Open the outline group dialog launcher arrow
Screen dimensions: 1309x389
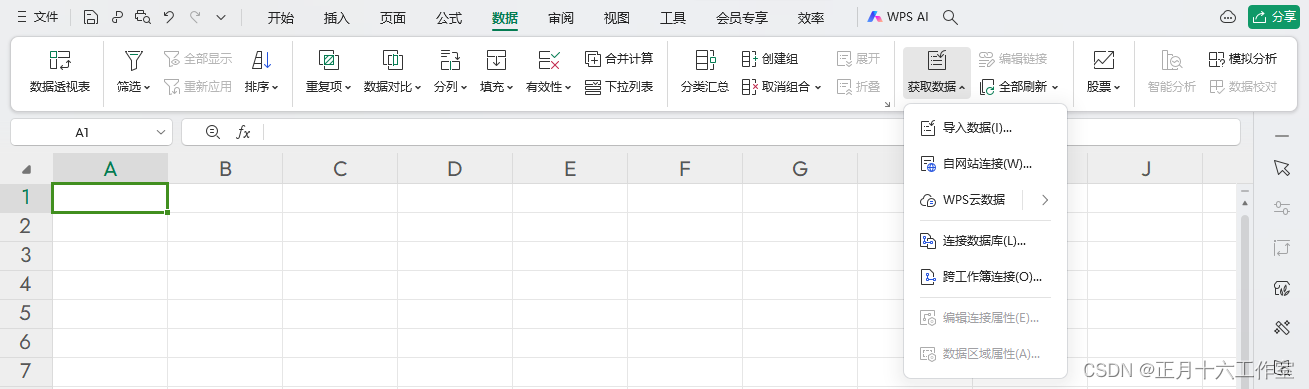pos(887,104)
